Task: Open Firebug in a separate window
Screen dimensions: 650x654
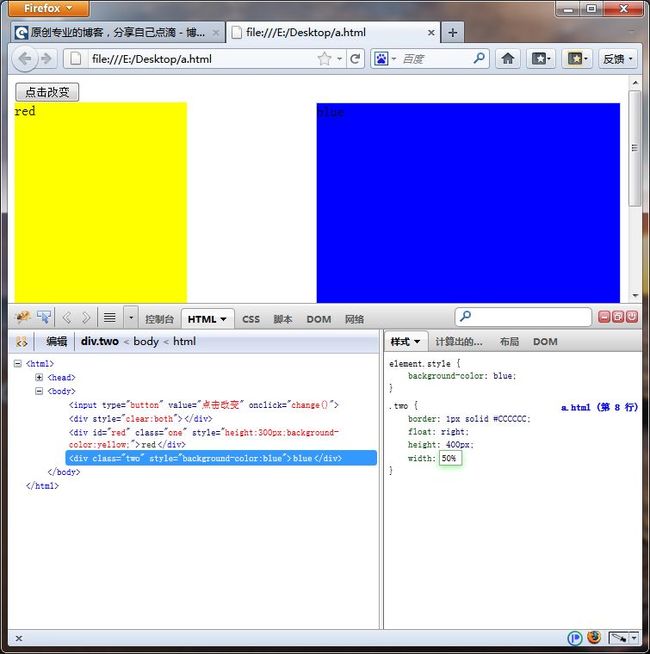Action: (x=618, y=317)
